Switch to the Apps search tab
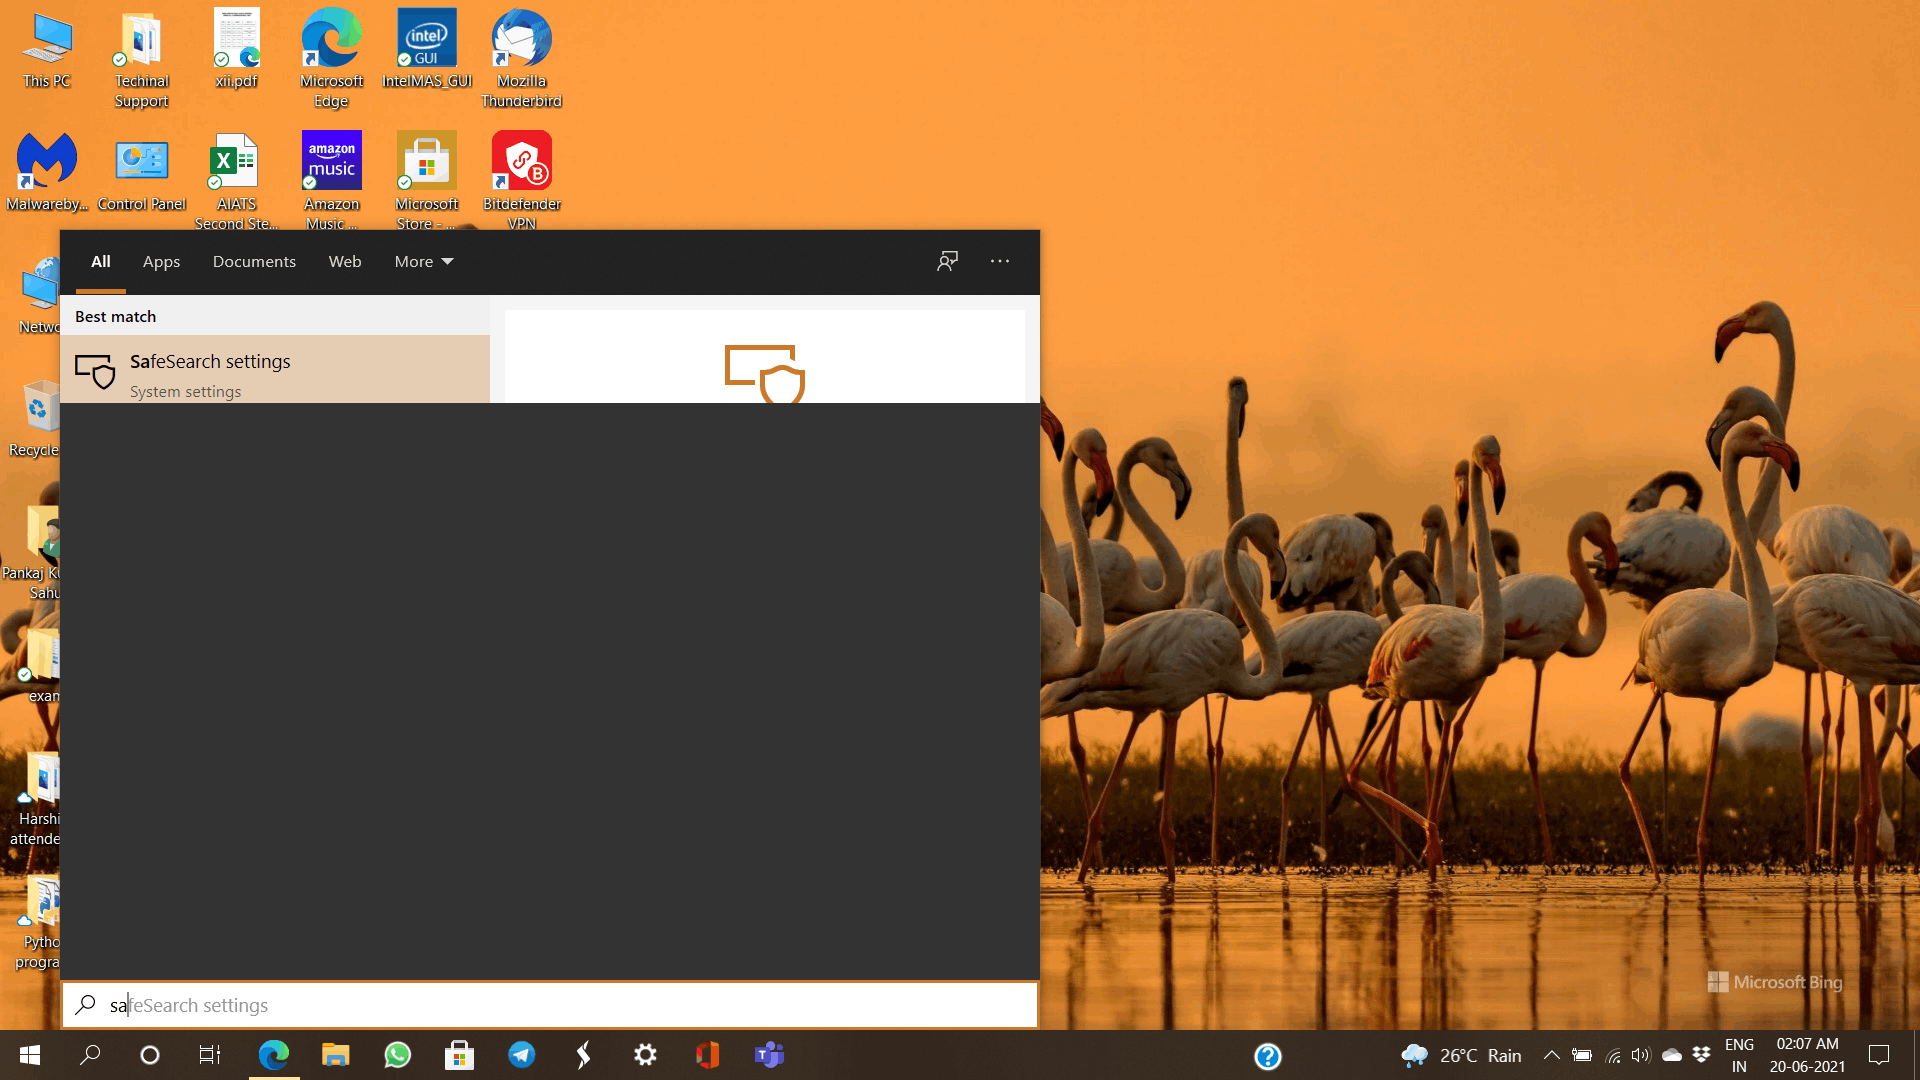Image resolution: width=1920 pixels, height=1080 pixels. pyautogui.click(x=161, y=262)
